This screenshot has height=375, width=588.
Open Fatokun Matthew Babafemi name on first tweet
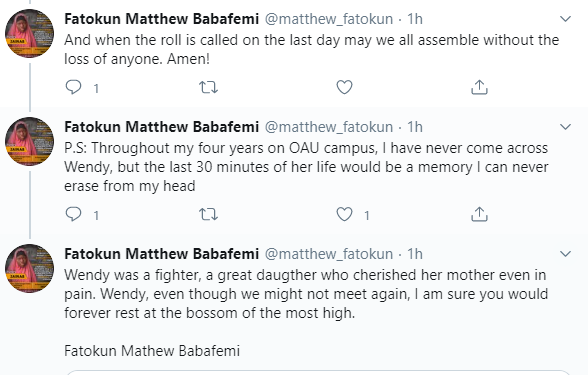[162, 19]
